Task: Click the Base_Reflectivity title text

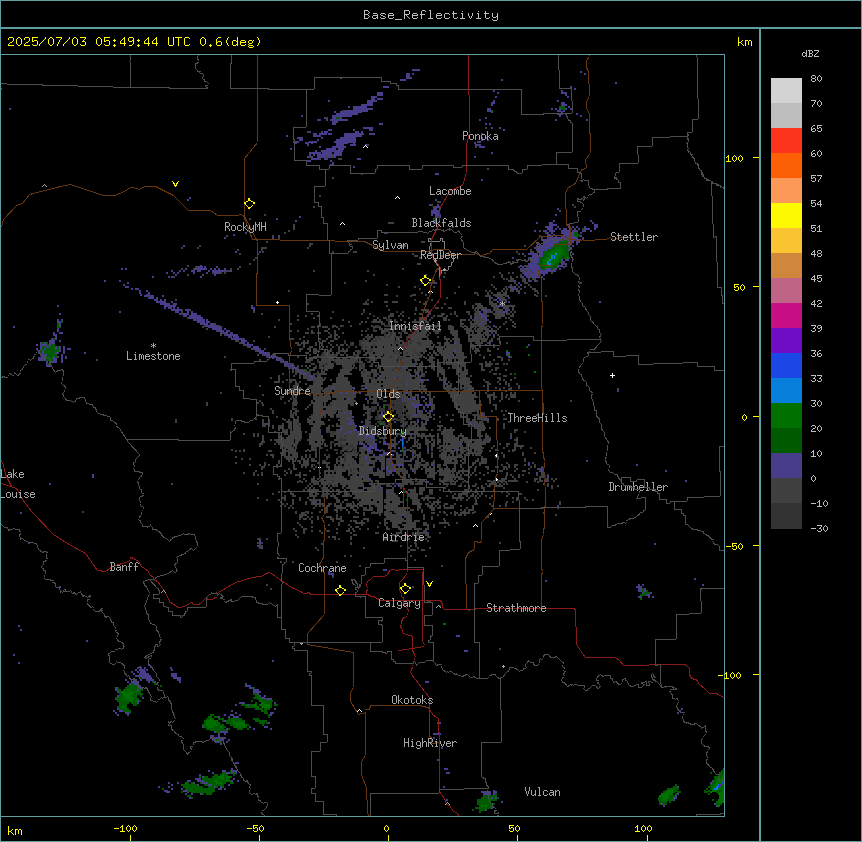Action: click(431, 15)
